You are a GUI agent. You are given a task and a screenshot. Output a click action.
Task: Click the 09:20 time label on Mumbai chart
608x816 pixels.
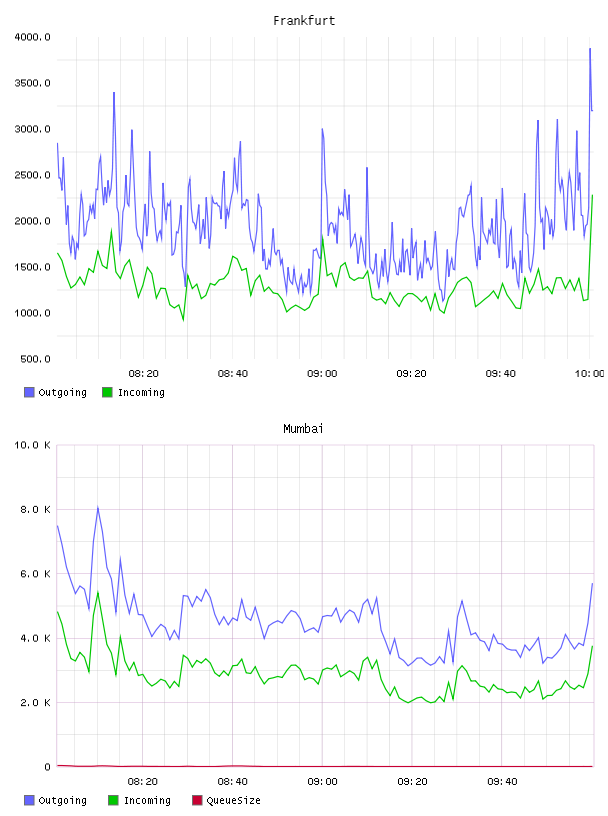412,782
